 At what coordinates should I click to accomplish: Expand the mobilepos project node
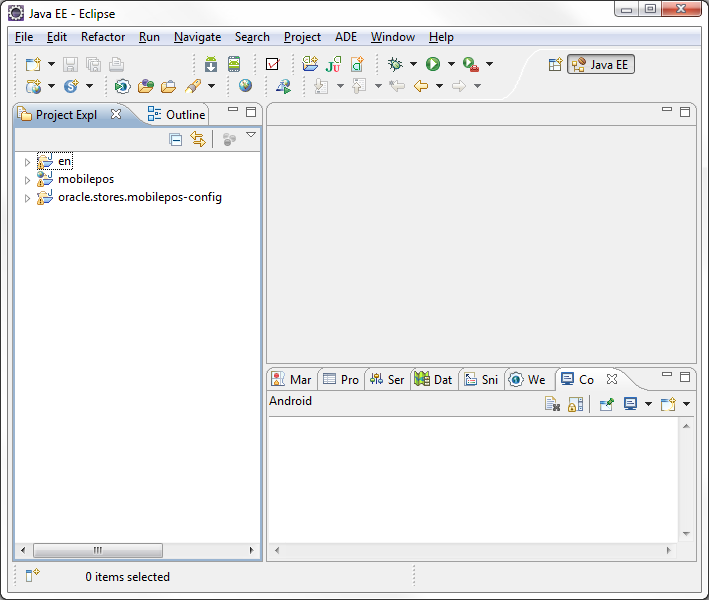click(27, 180)
